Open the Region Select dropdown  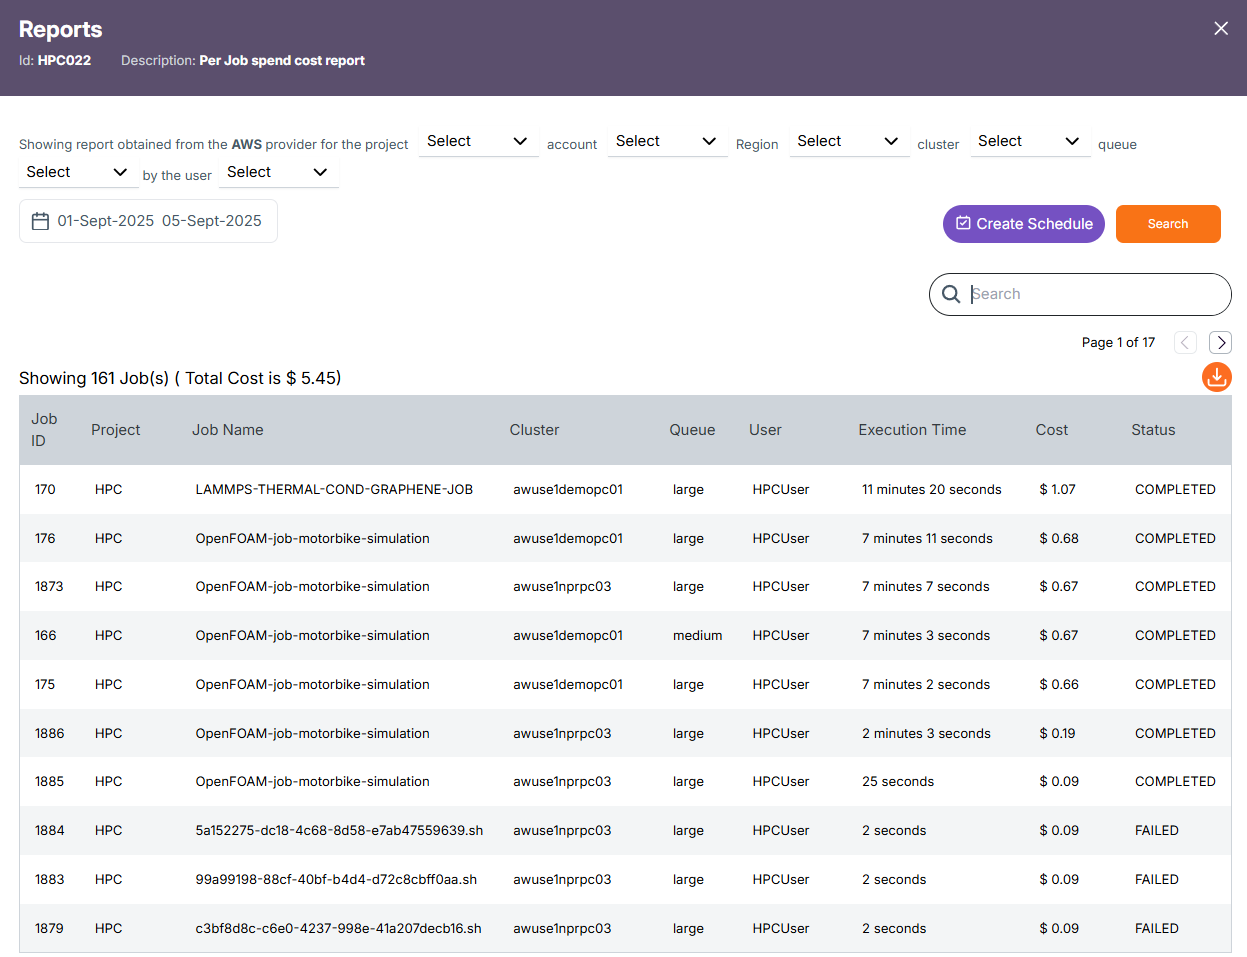pyautogui.click(x=849, y=141)
